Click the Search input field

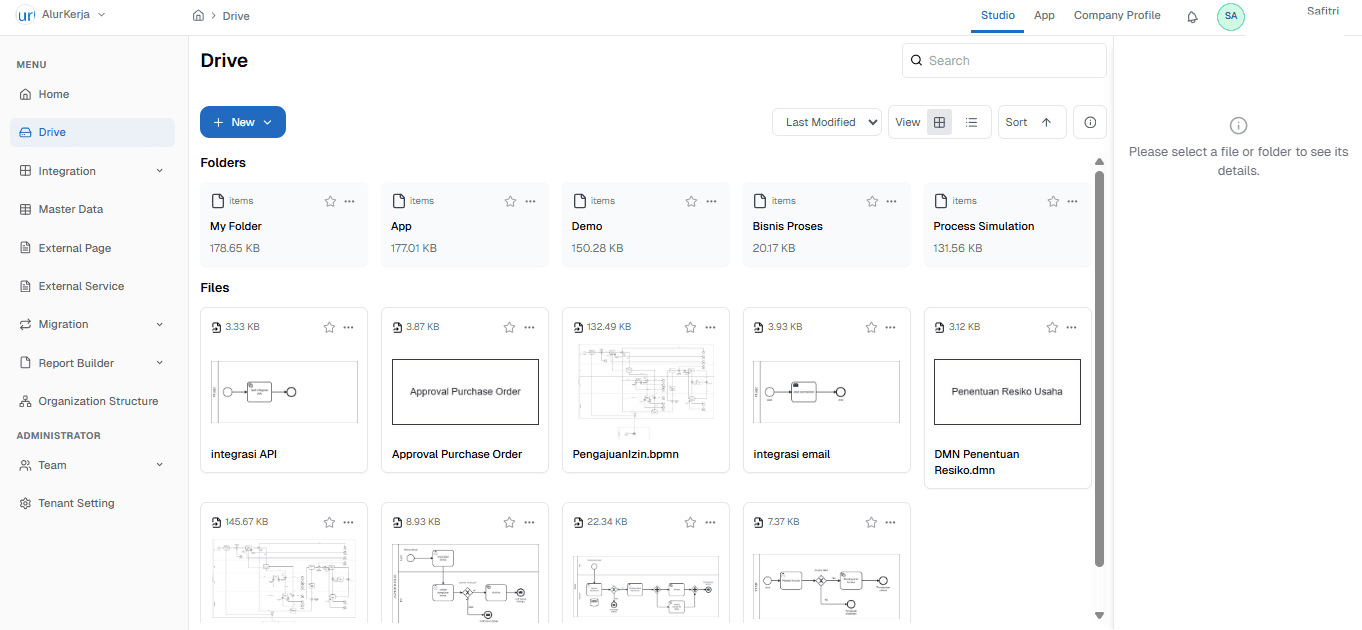(x=1012, y=61)
